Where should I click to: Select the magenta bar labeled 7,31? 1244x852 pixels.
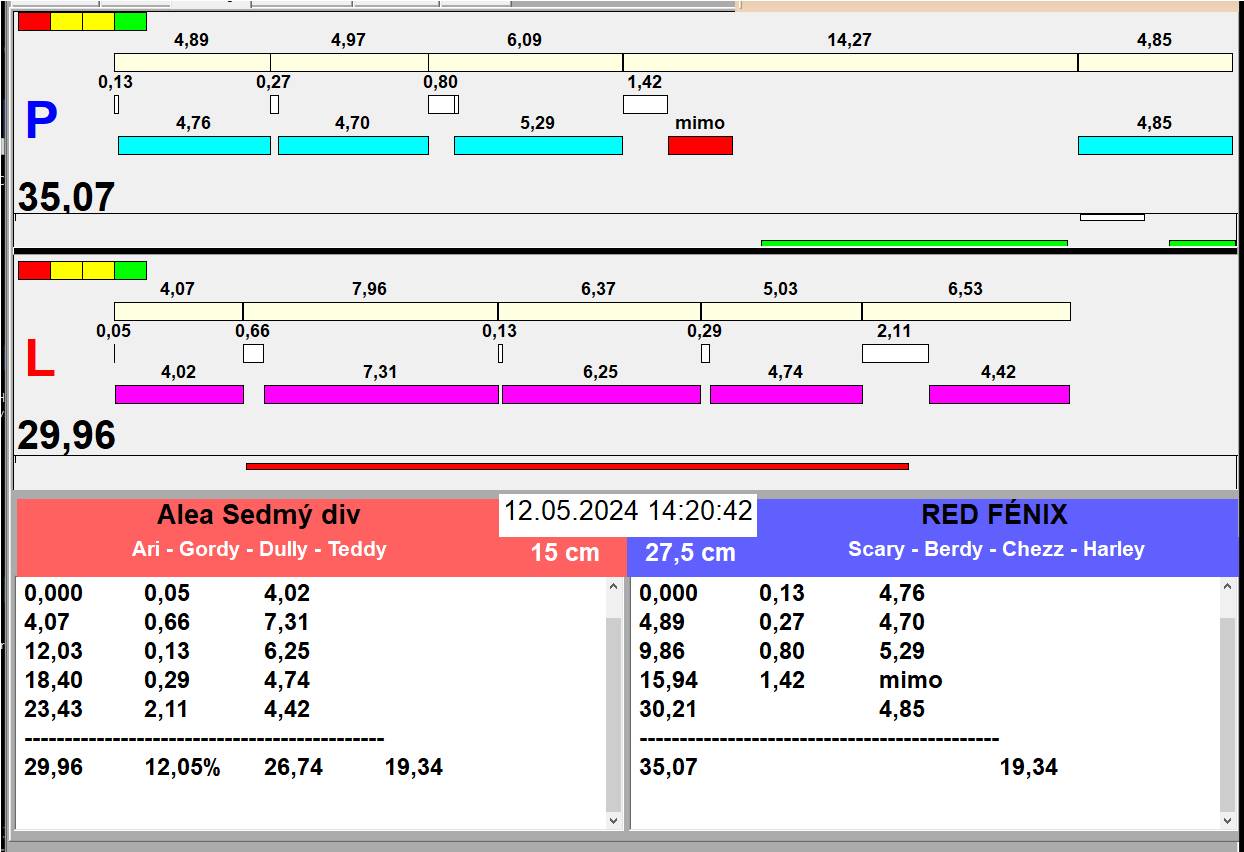[381, 394]
